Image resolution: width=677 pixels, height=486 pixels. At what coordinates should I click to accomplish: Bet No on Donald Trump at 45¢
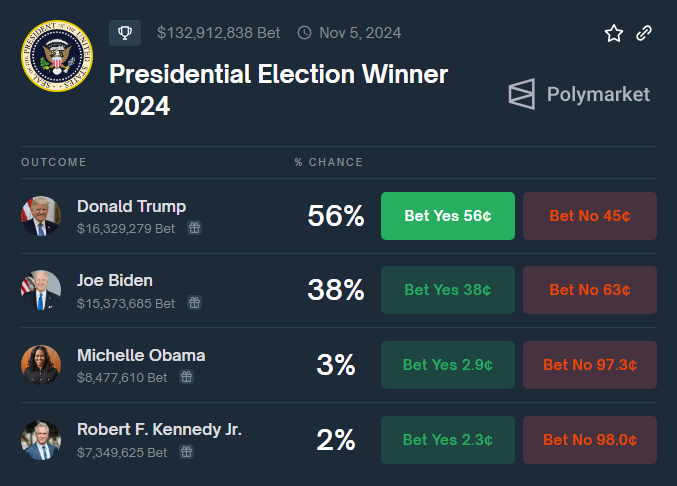click(x=590, y=216)
